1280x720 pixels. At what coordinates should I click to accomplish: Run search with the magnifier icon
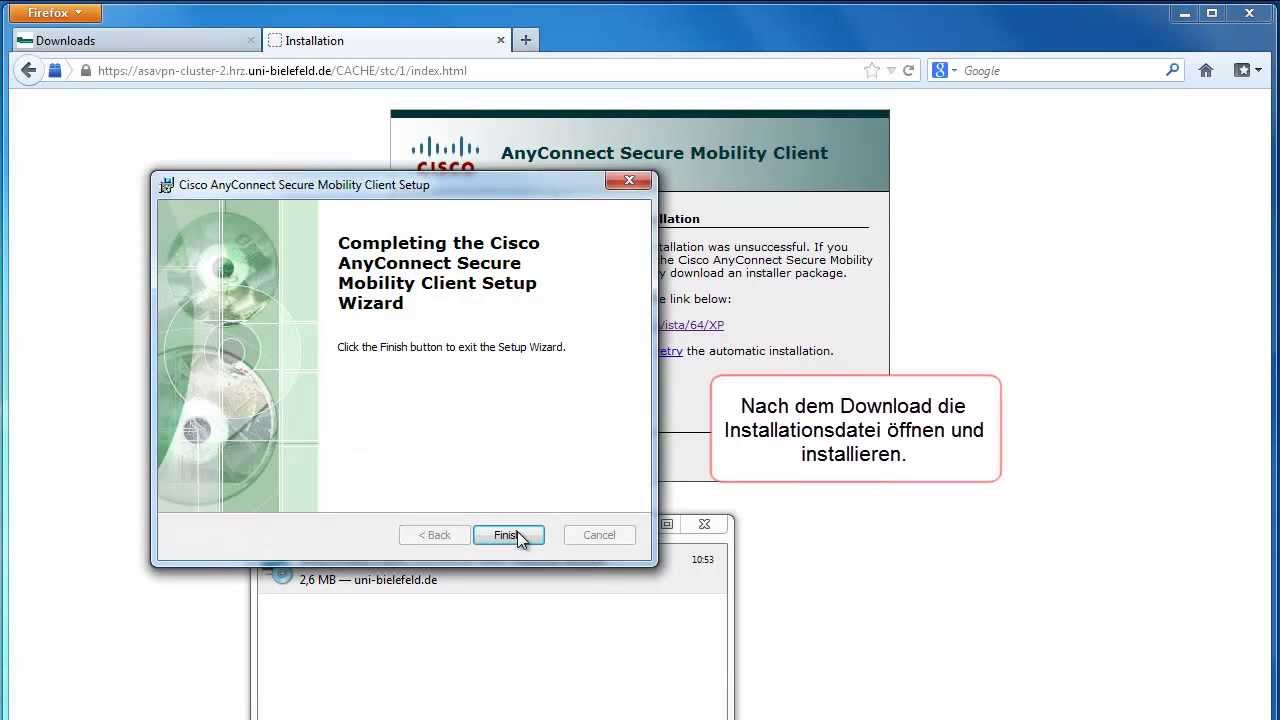point(1173,70)
